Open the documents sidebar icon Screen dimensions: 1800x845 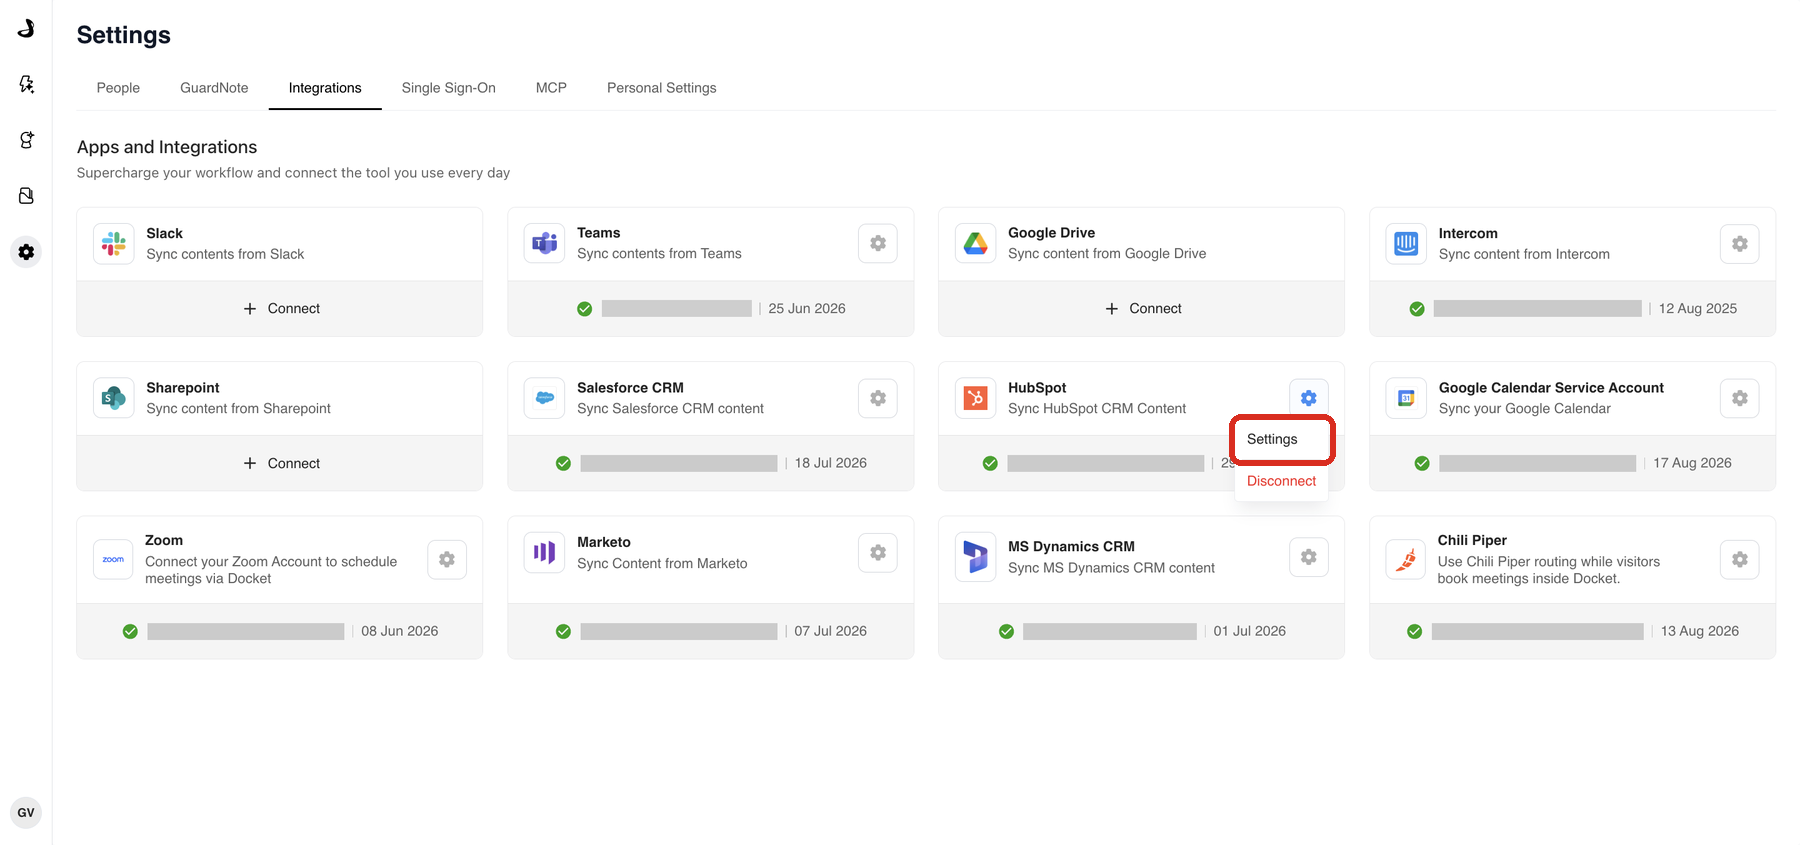click(26, 196)
